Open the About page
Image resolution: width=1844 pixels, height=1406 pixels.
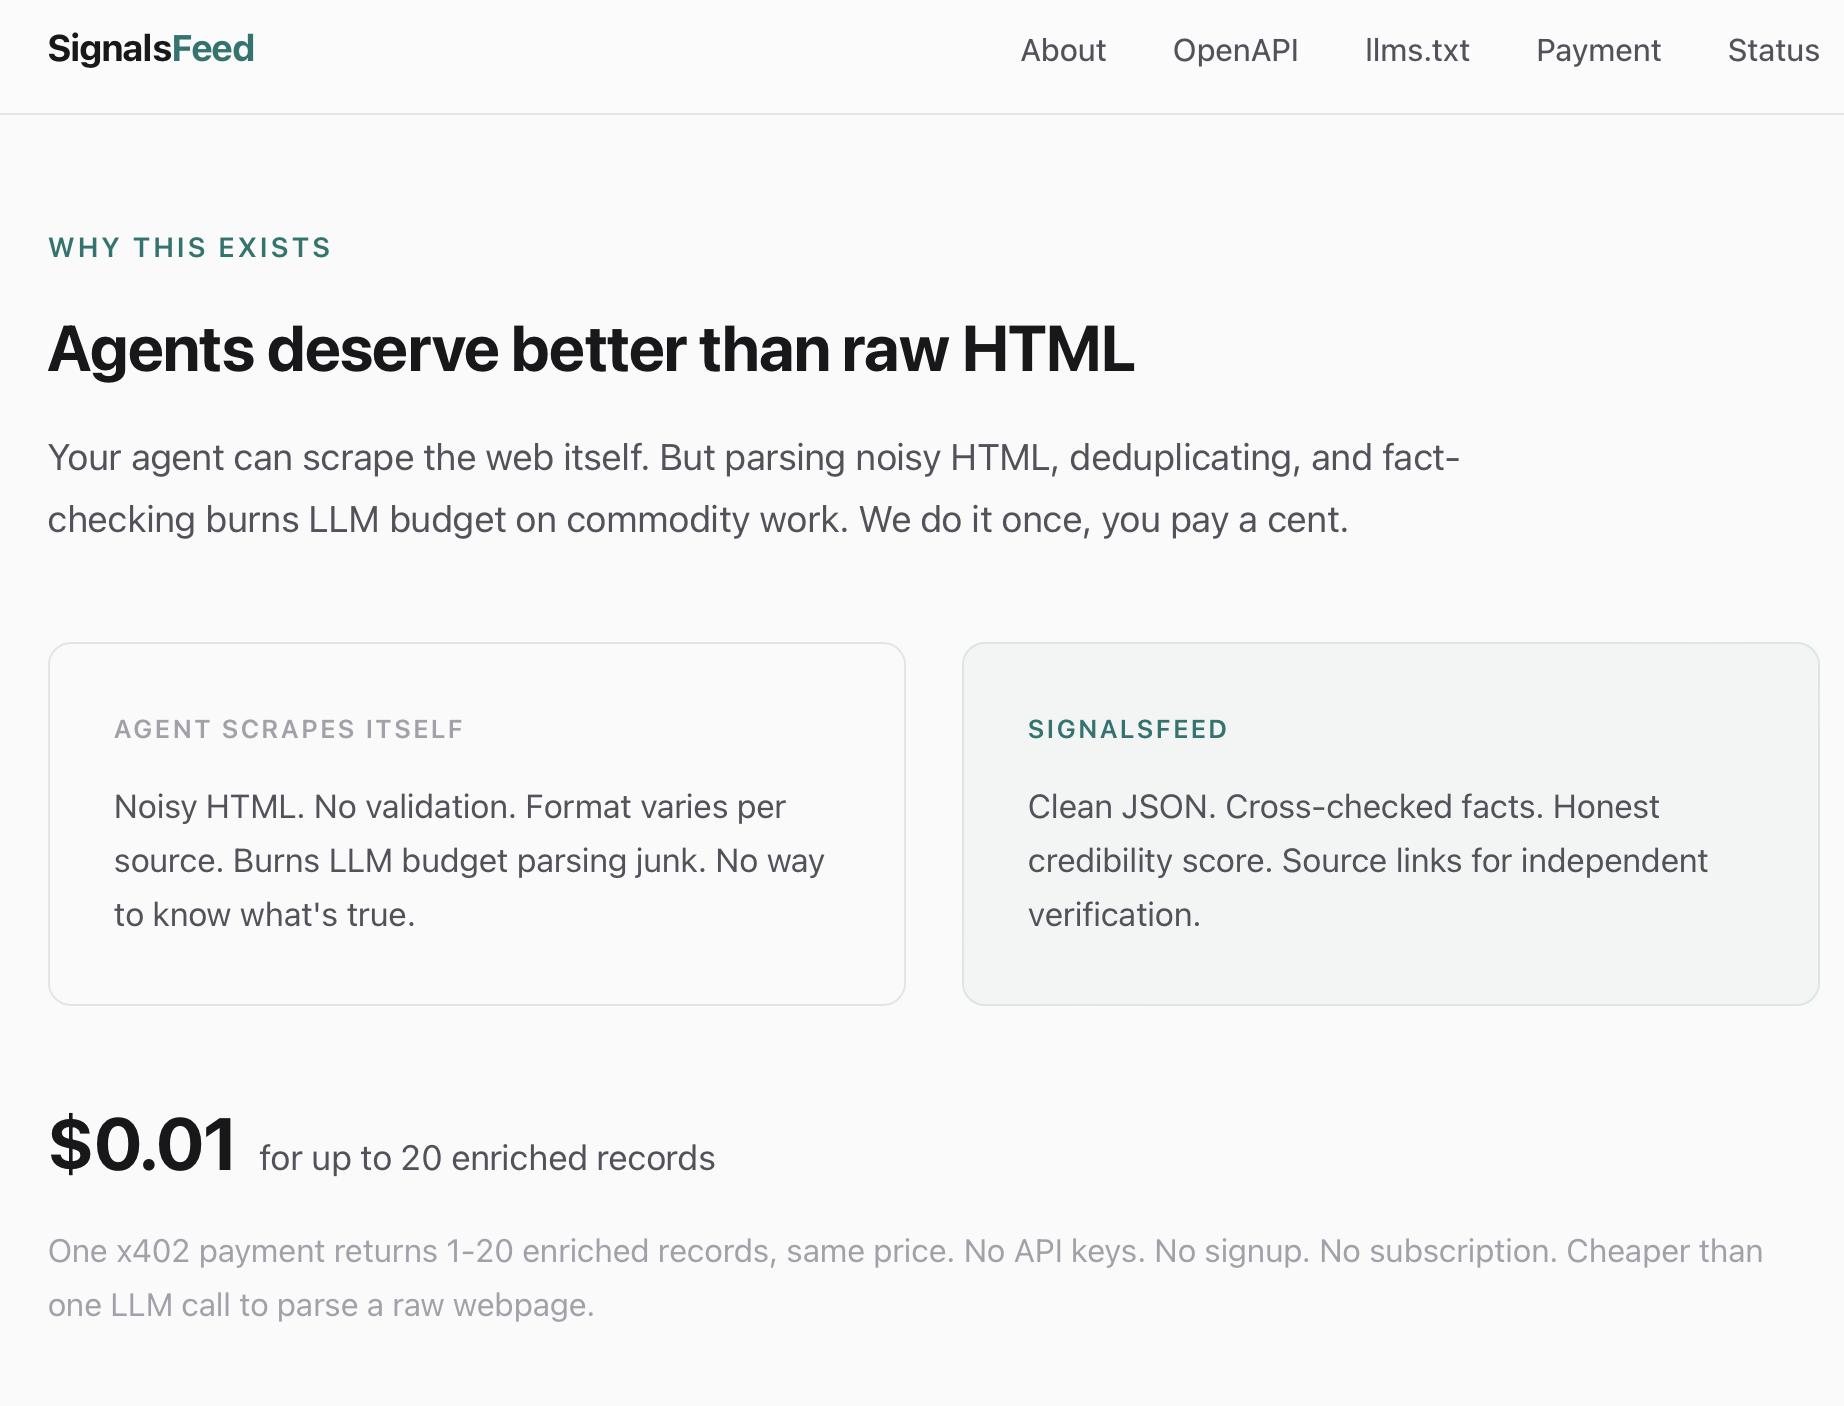[1063, 50]
